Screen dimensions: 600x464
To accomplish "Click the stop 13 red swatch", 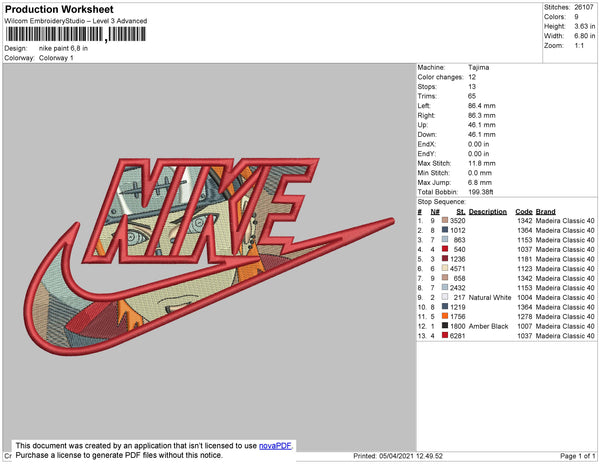I will click(445, 335).
